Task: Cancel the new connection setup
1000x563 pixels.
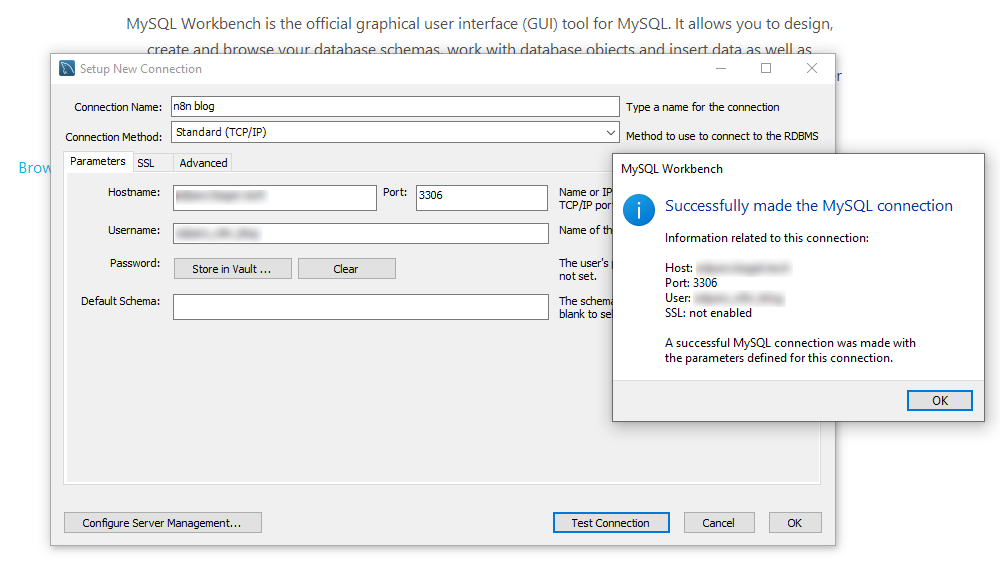Action: [718, 523]
